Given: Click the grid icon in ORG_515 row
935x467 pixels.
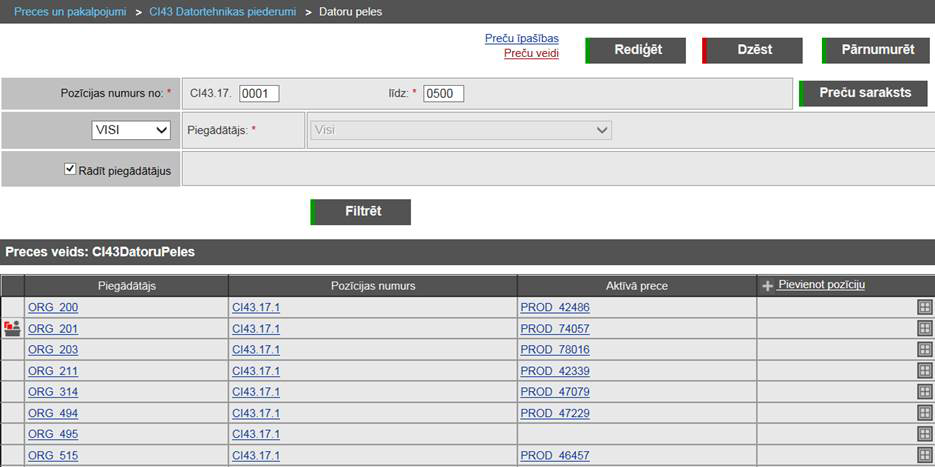Looking at the screenshot, I should 924,455.
